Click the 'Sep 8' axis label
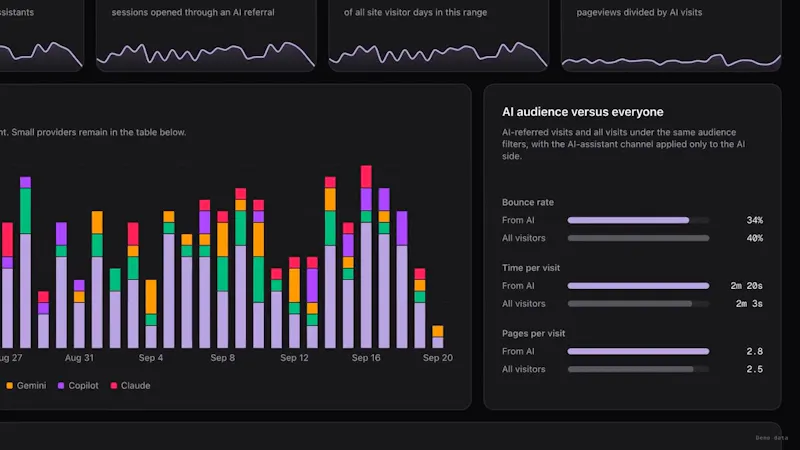This screenshot has height=450, width=800. pos(222,358)
